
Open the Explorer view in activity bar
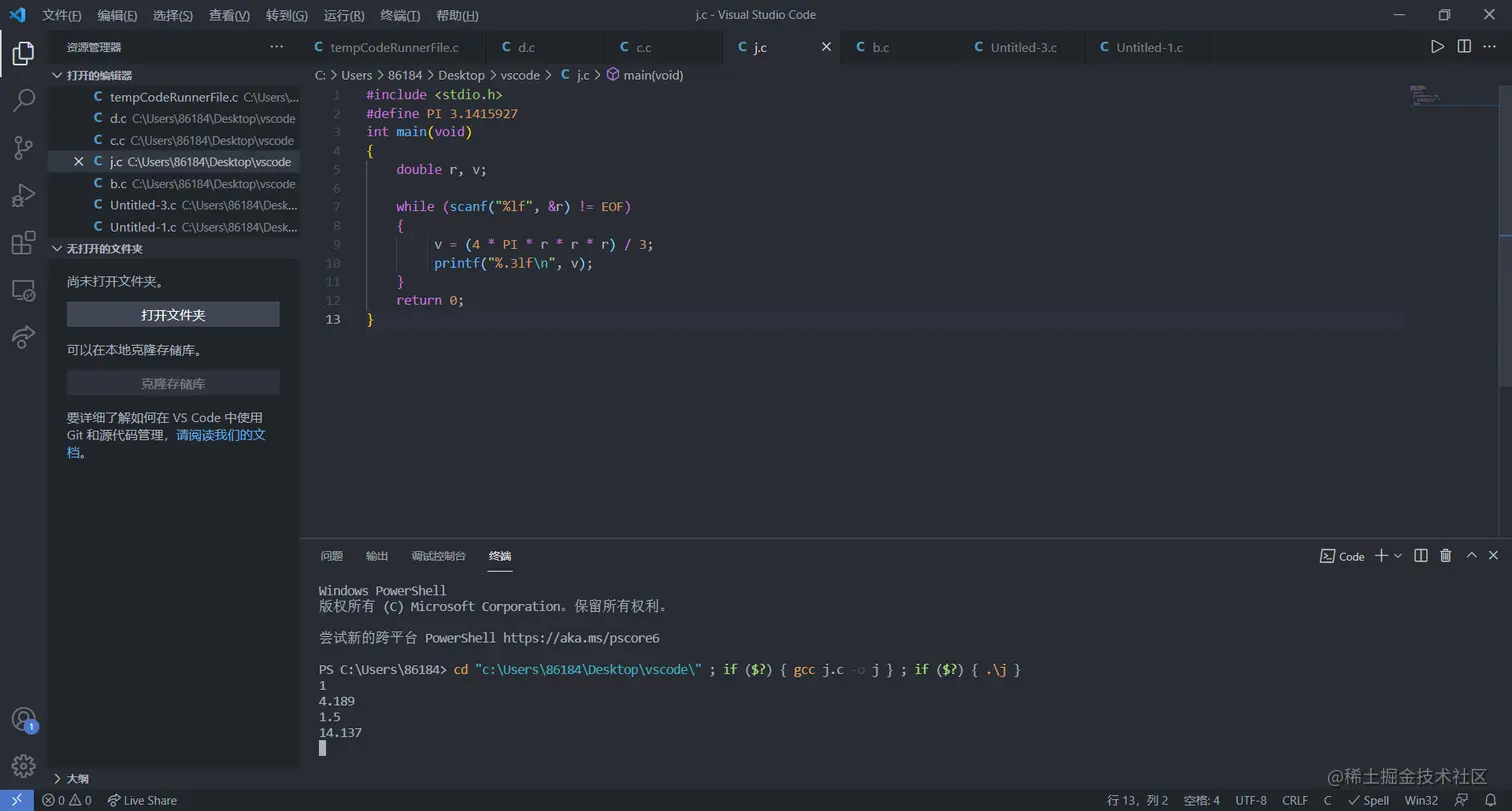[x=23, y=54]
